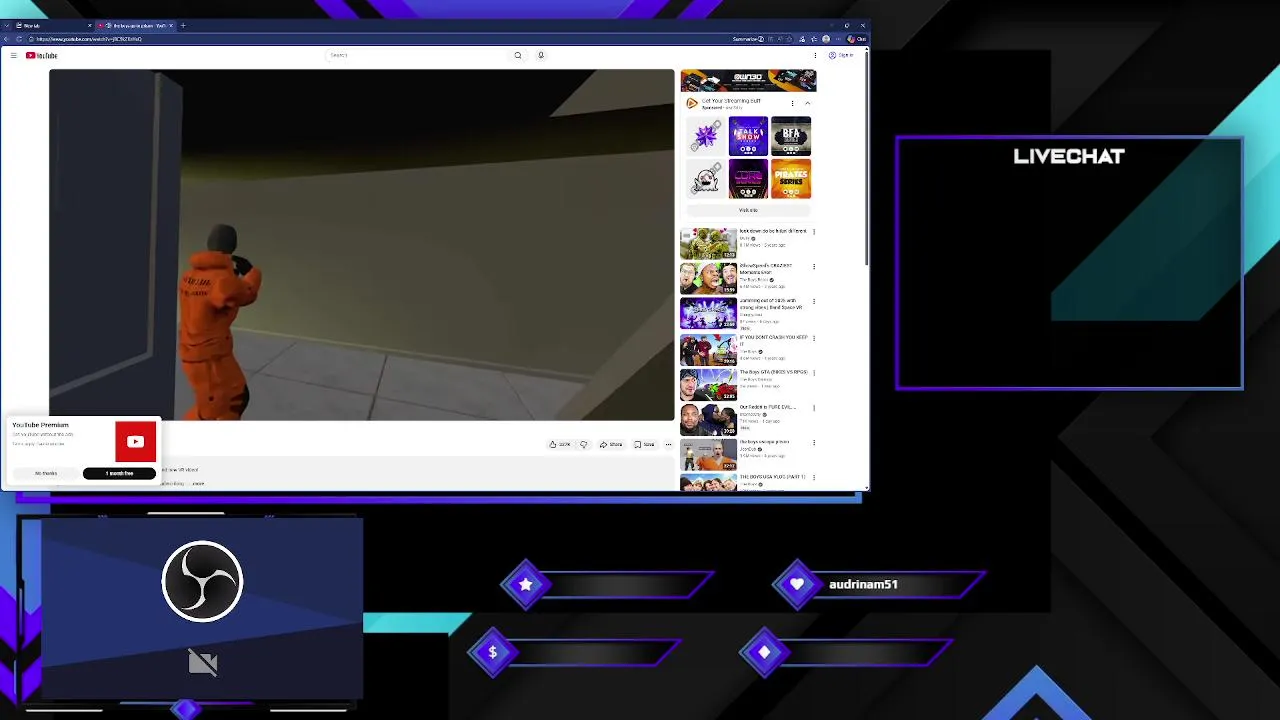Click the purple star ad thumbnail
This screenshot has height=720, width=1280.
(706, 136)
